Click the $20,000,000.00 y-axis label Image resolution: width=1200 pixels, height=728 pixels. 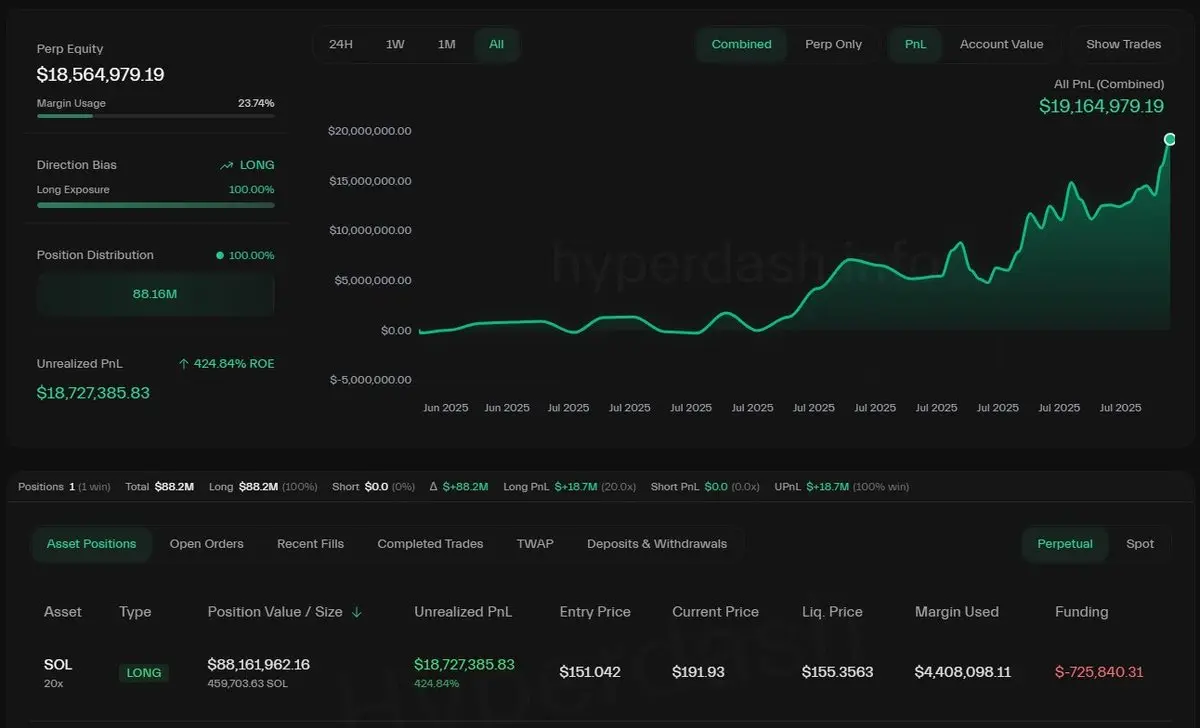coord(370,131)
